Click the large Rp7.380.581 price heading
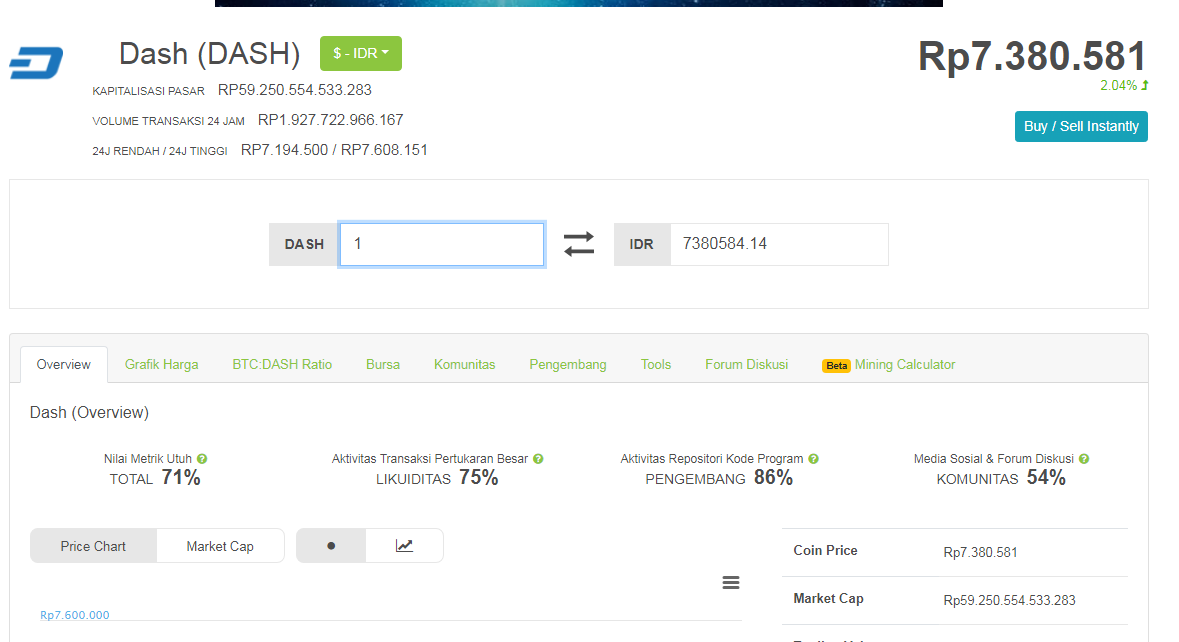The image size is (1179, 642). pyautogui.click(x=1032, y=56)
